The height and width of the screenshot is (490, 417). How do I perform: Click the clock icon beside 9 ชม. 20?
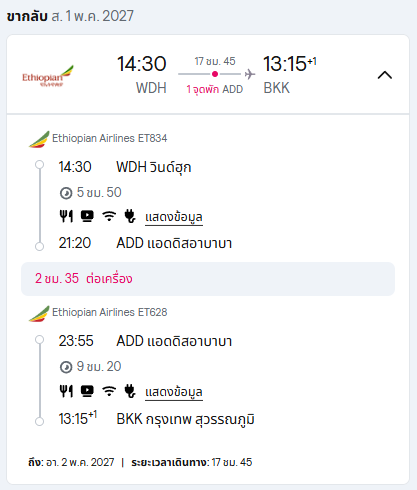(x=66, y=367)
